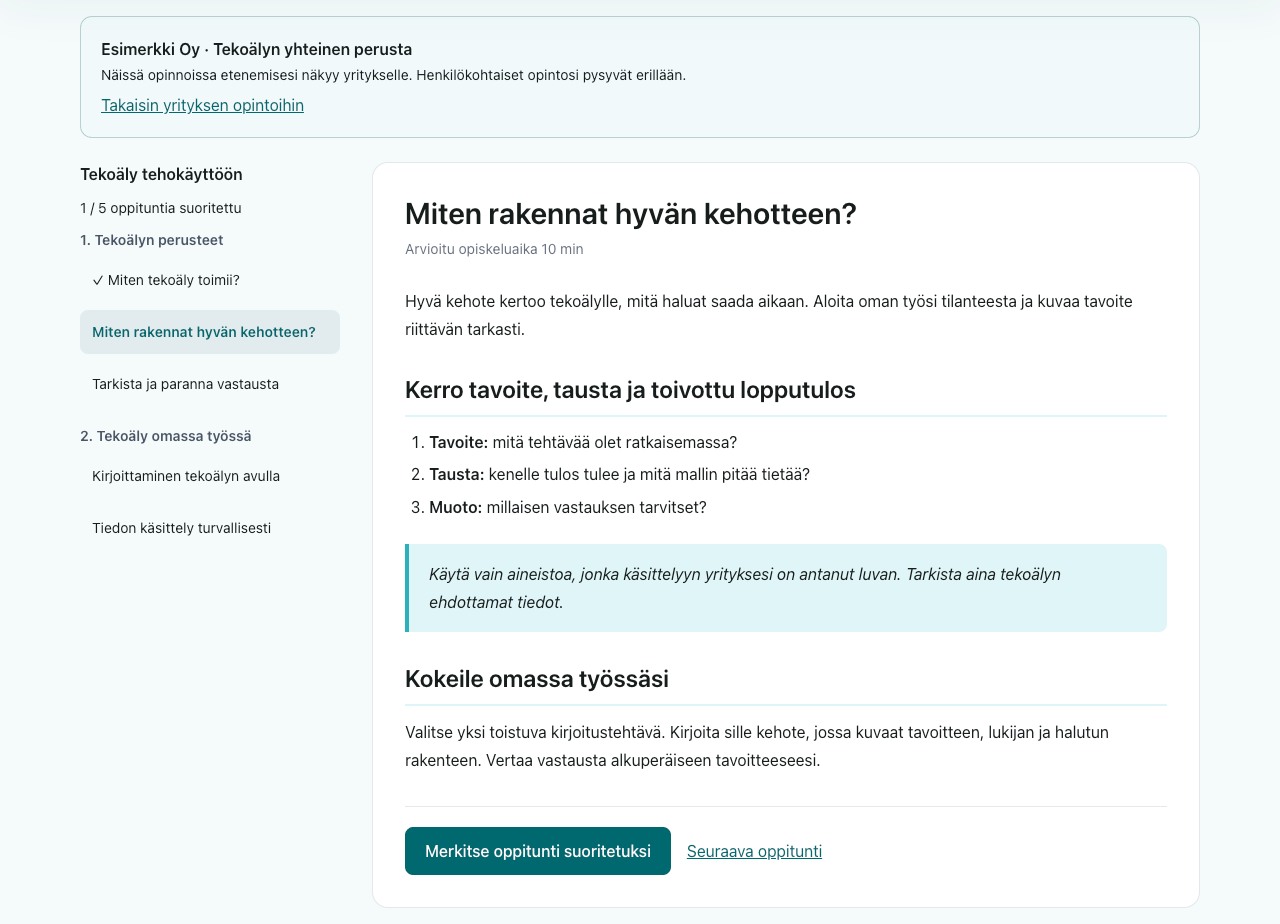Go to 'Seuraava oppitunti' link
The height and width of the screenshot is (924, 1280).
(754, 851)
